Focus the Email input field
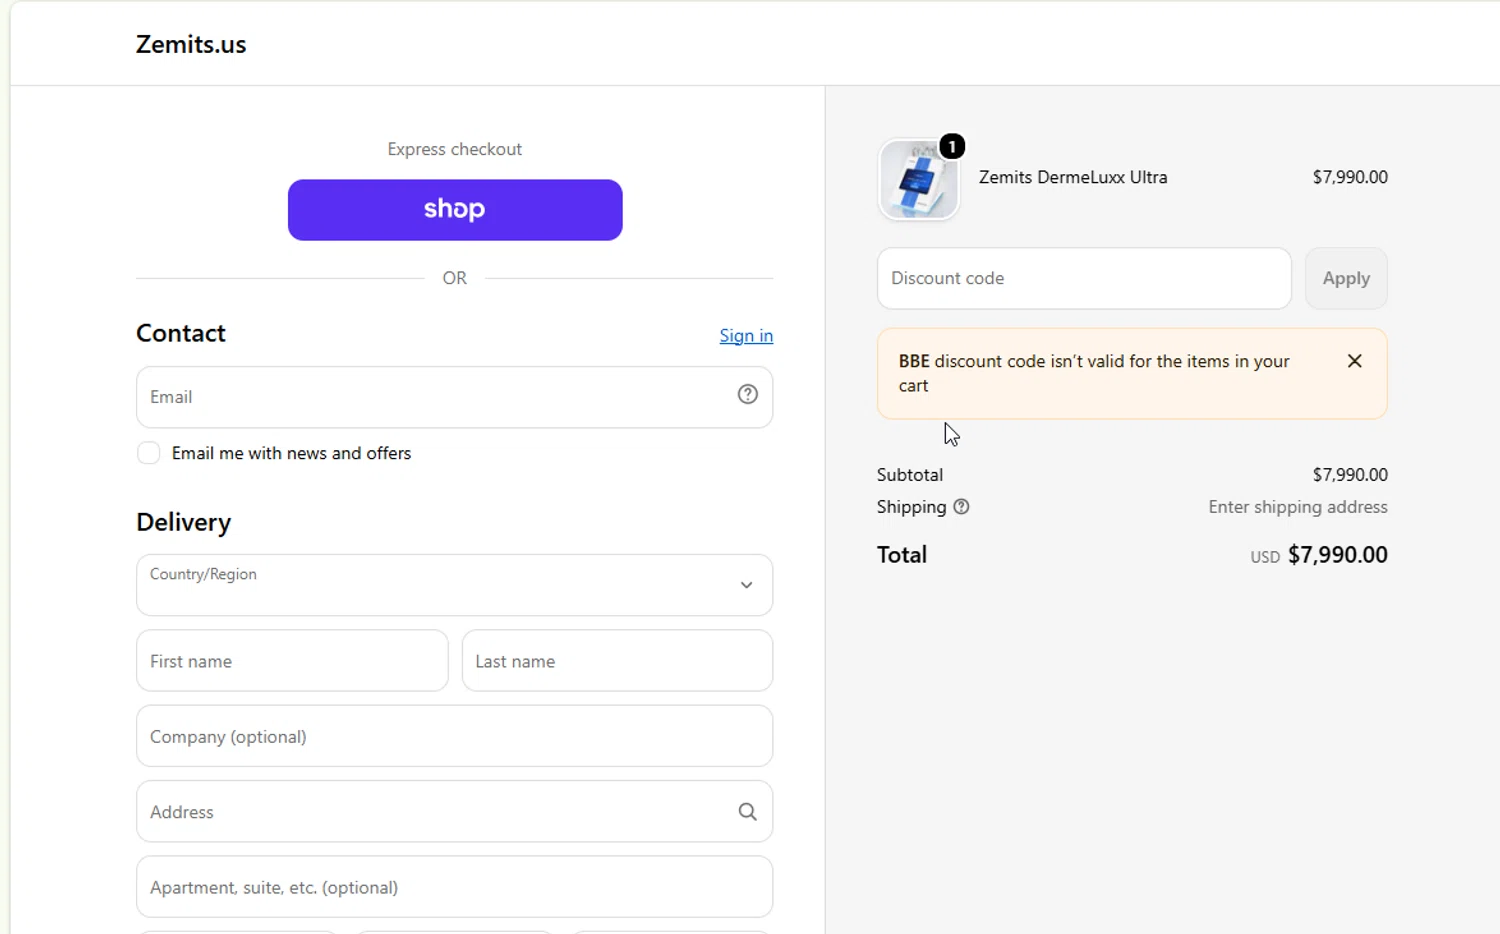The image size is (1500, 934). coord(454,397)
